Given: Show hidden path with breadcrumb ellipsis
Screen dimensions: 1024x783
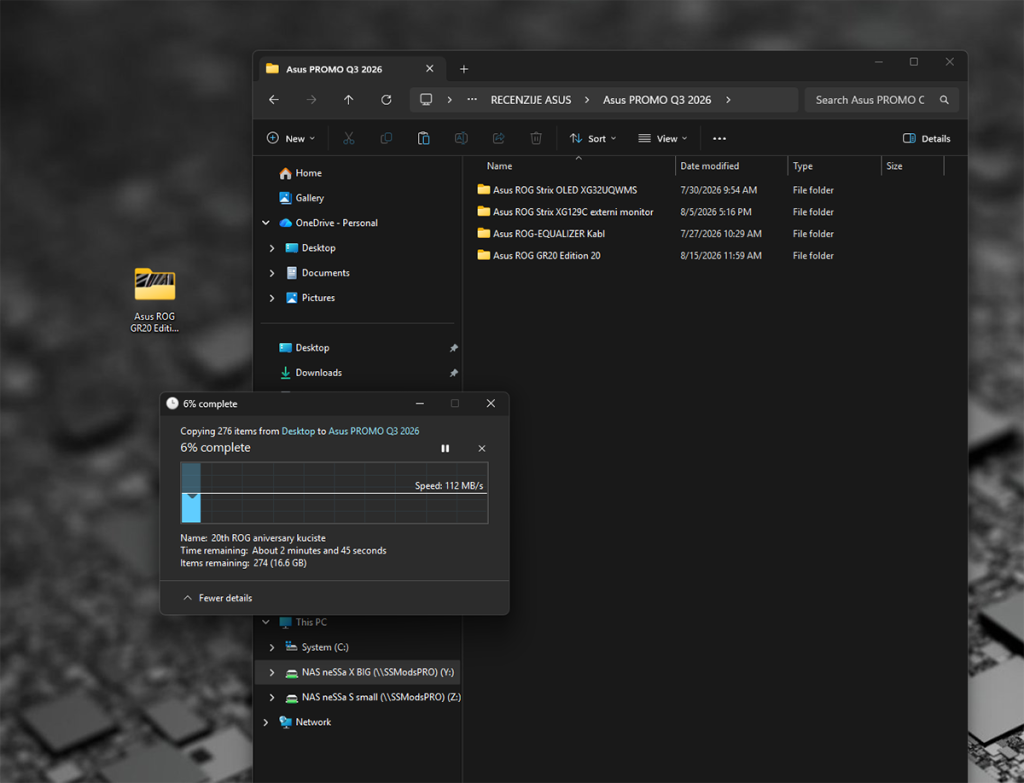Looking at the screenshot, I should pos(472,100).
